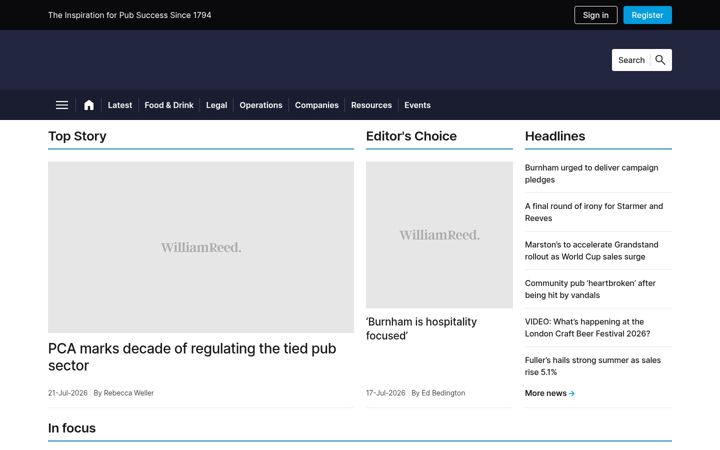Click the Headlines section heading
Screen dimensions: 720x450
555,136
